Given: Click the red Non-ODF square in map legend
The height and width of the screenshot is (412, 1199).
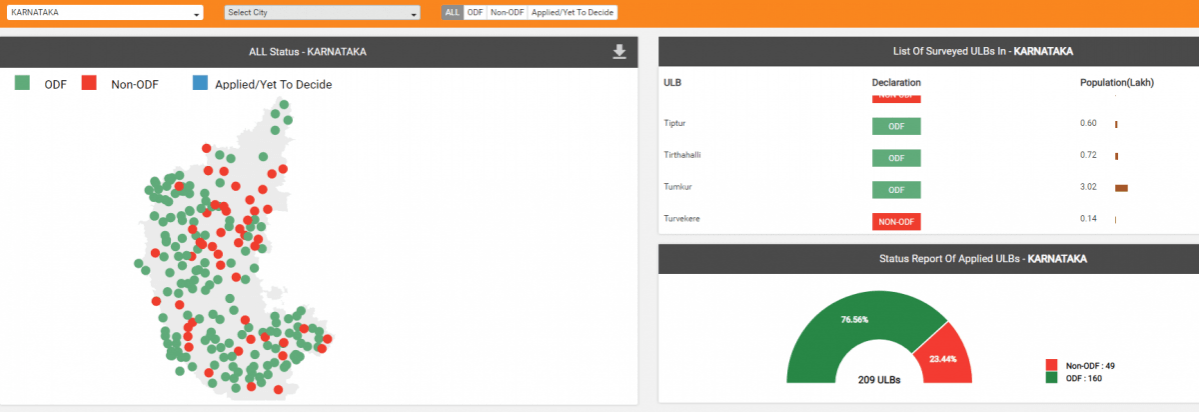Looking at the screenshot, I should (89, 84).
